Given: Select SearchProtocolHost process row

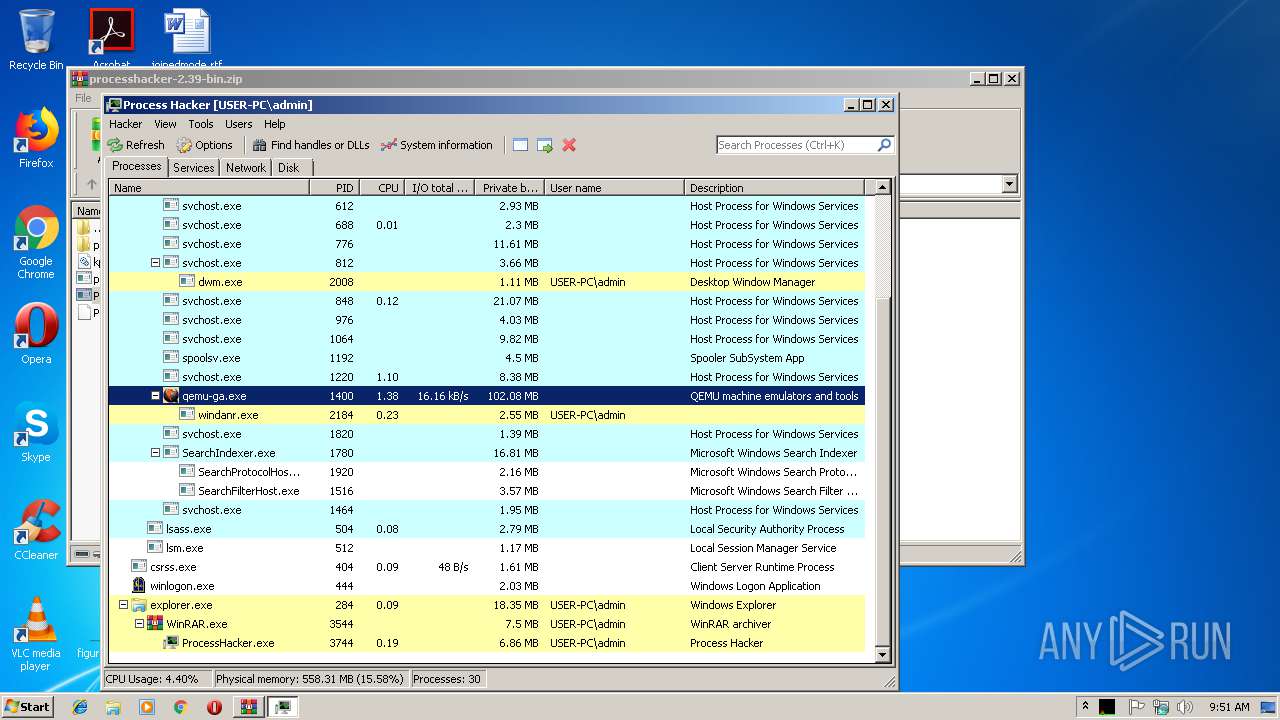Looking at the screenshot, I should click(486, 472).
